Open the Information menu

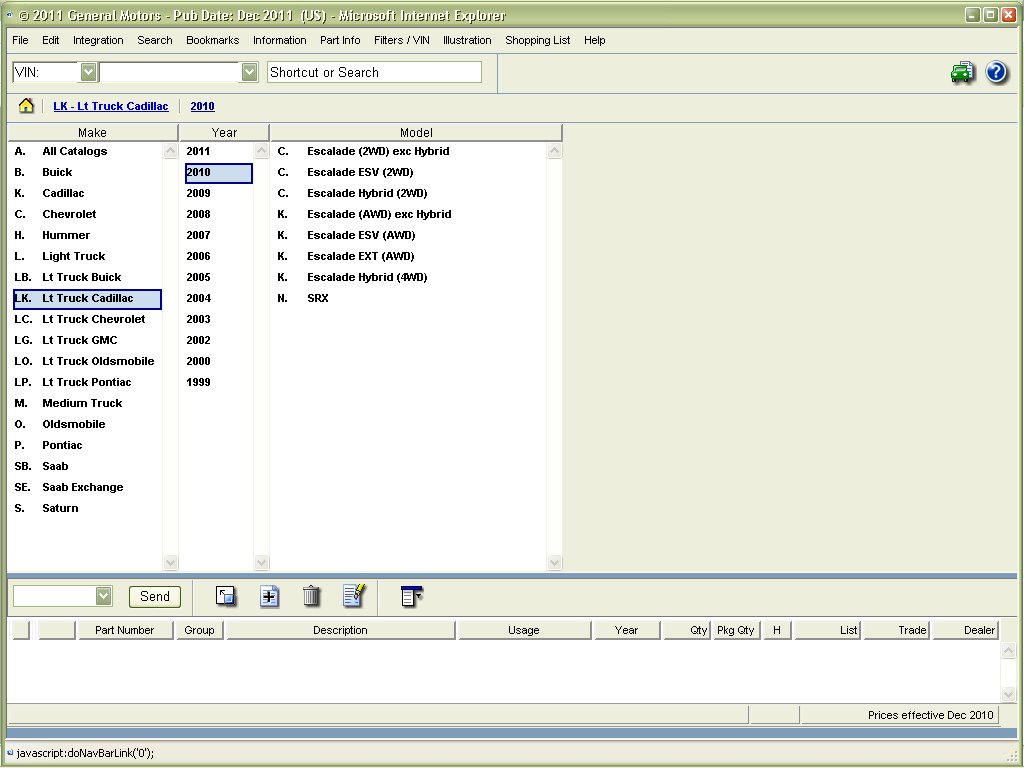(x=280, y=40)
